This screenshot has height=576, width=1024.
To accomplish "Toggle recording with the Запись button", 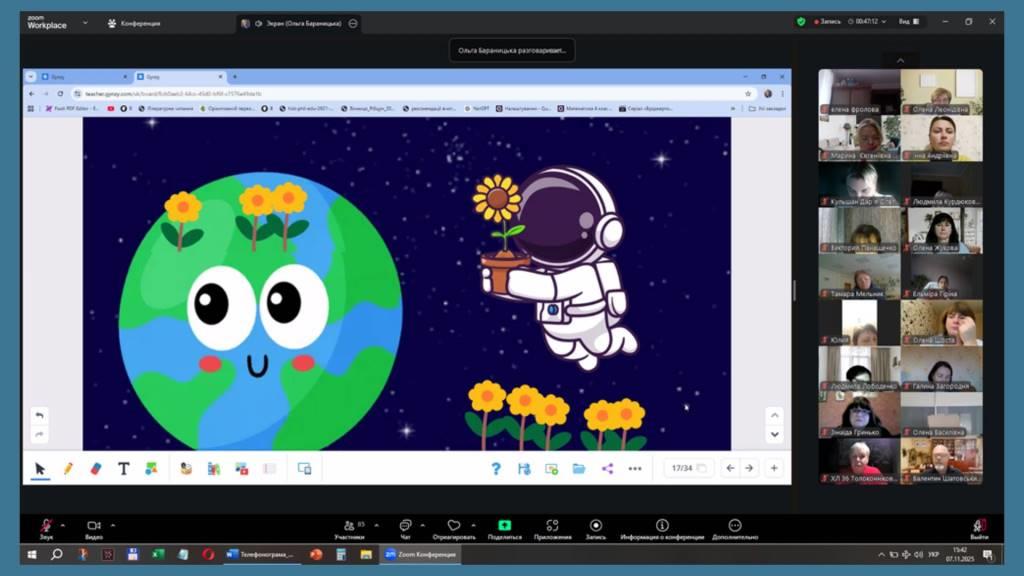I will pos(596,526).
